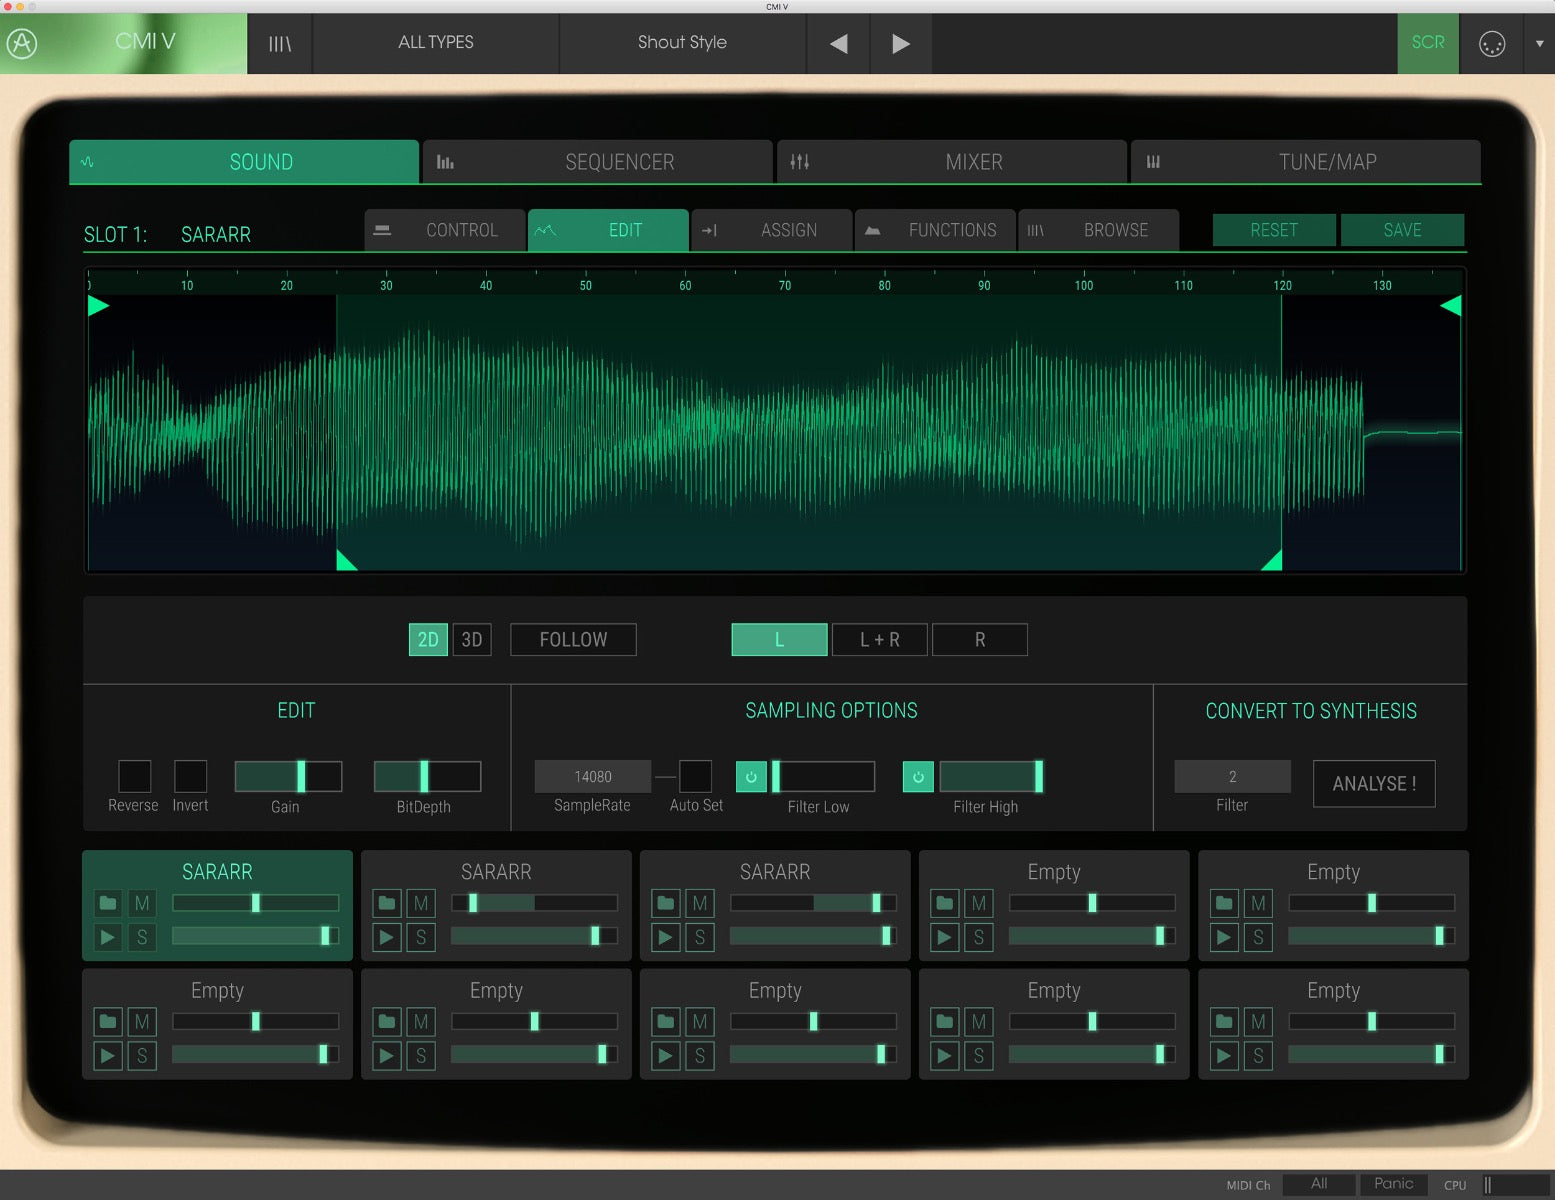Click the SampleRate value field
Viewport: 1555px width, 1200px height.
tap(593, 776)
